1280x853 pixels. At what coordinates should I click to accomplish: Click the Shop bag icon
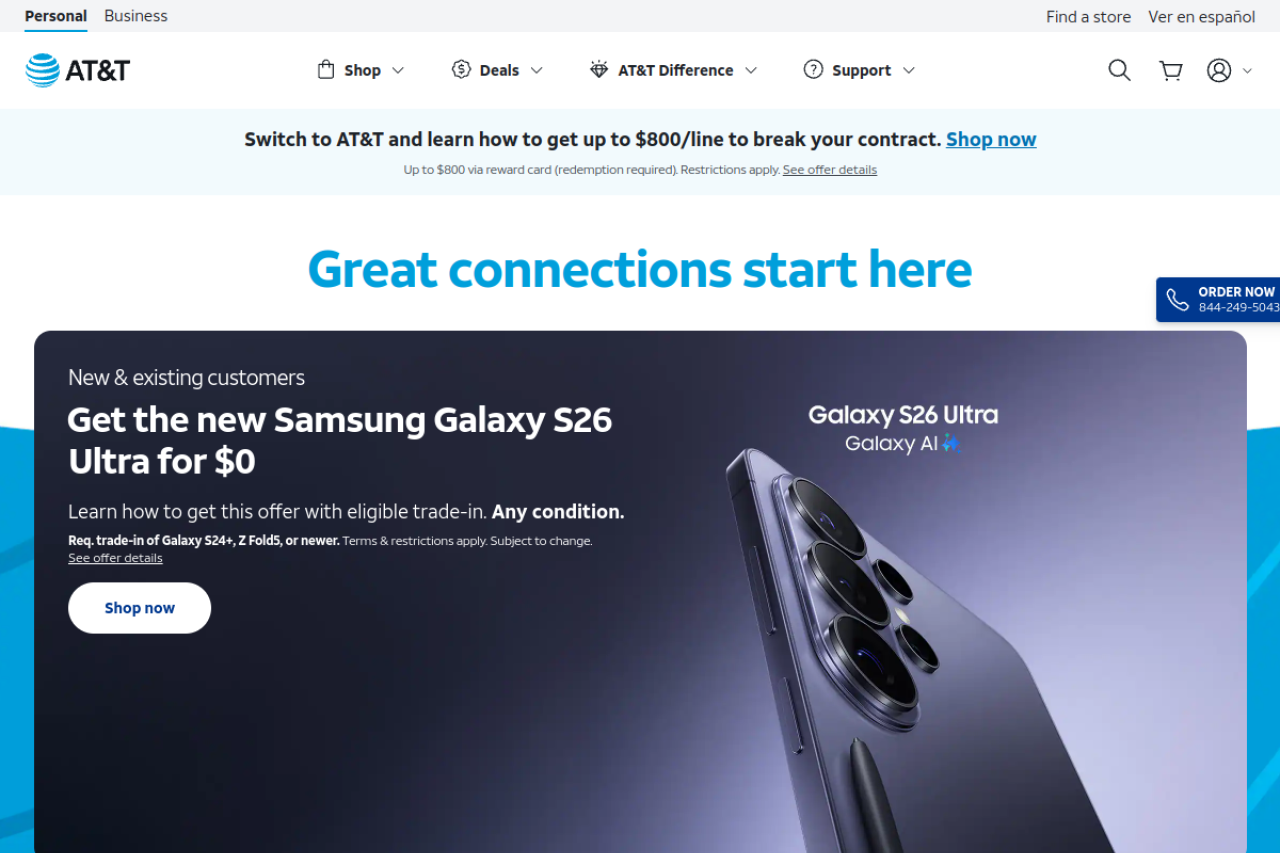tap(325, 70)
